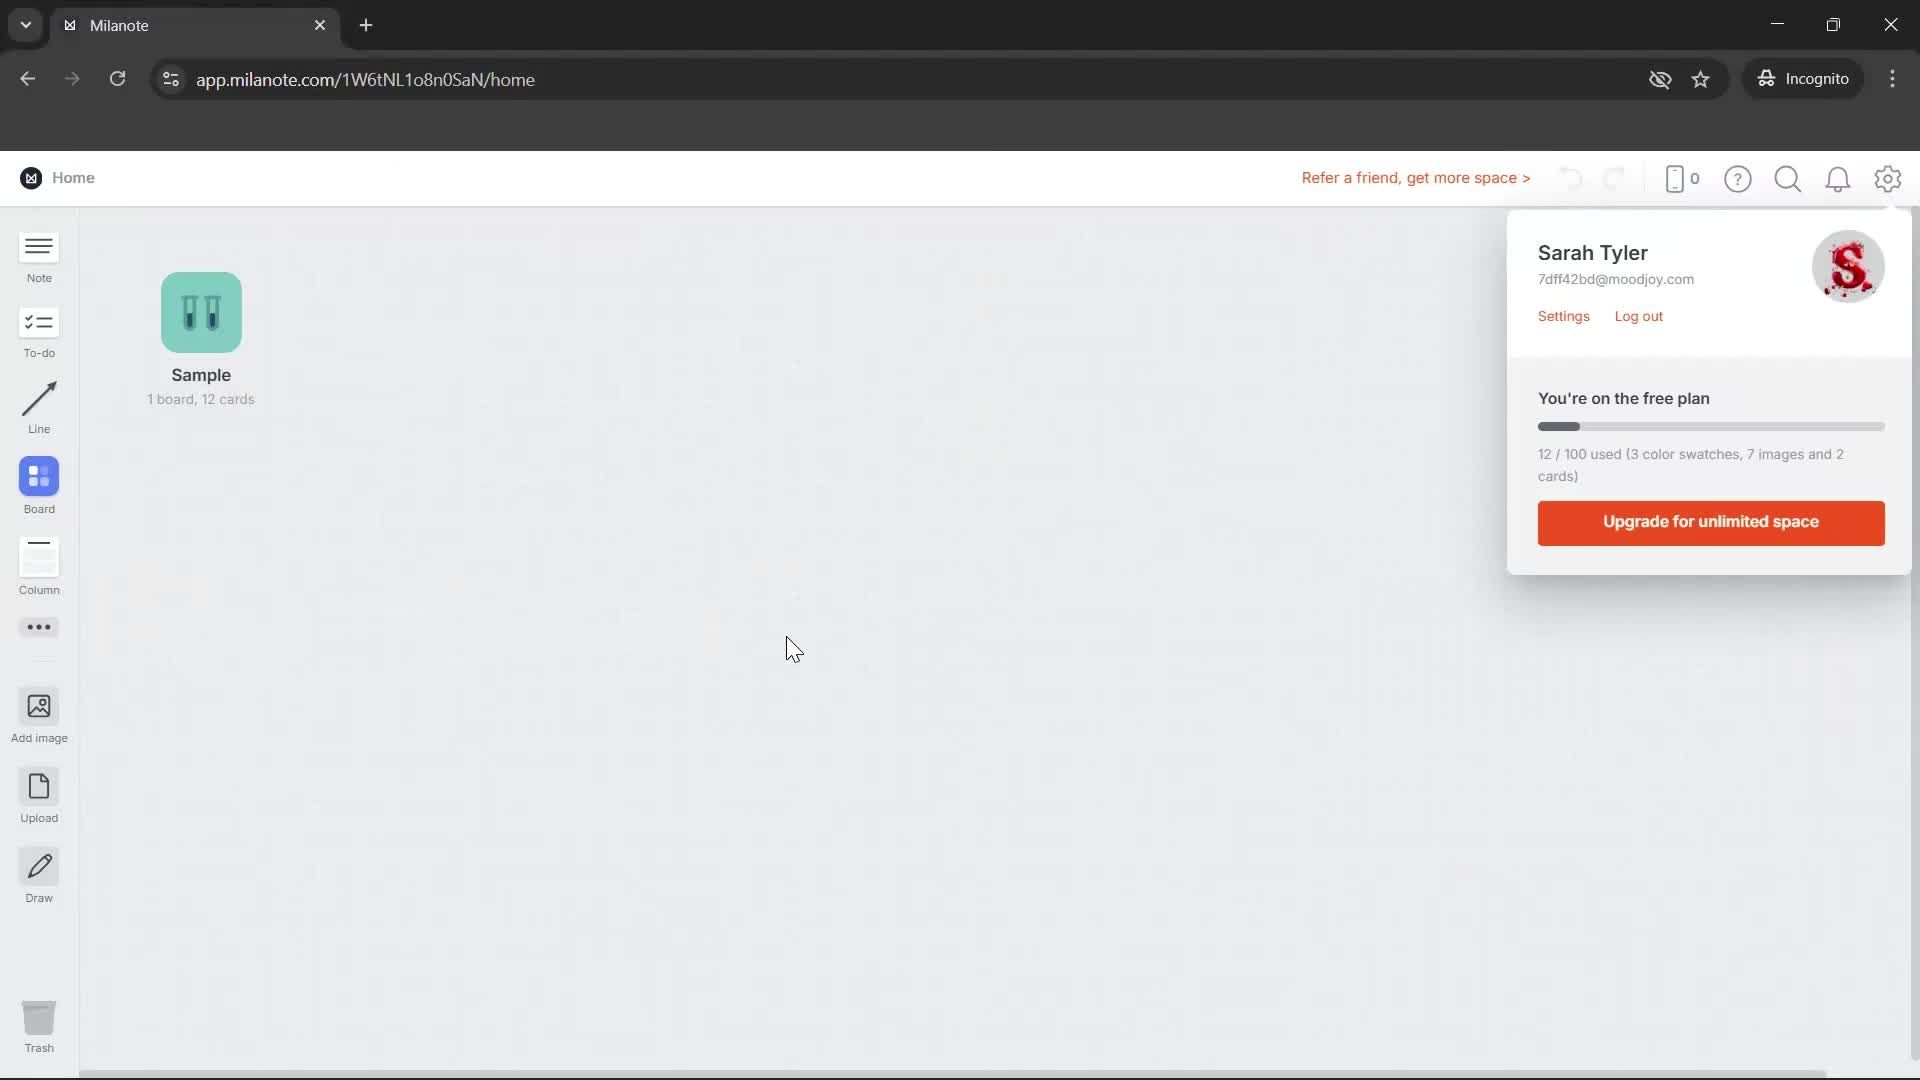Open the Milanote search
Viewport: 1920px width, 1080px height.
click(1787, 178)
